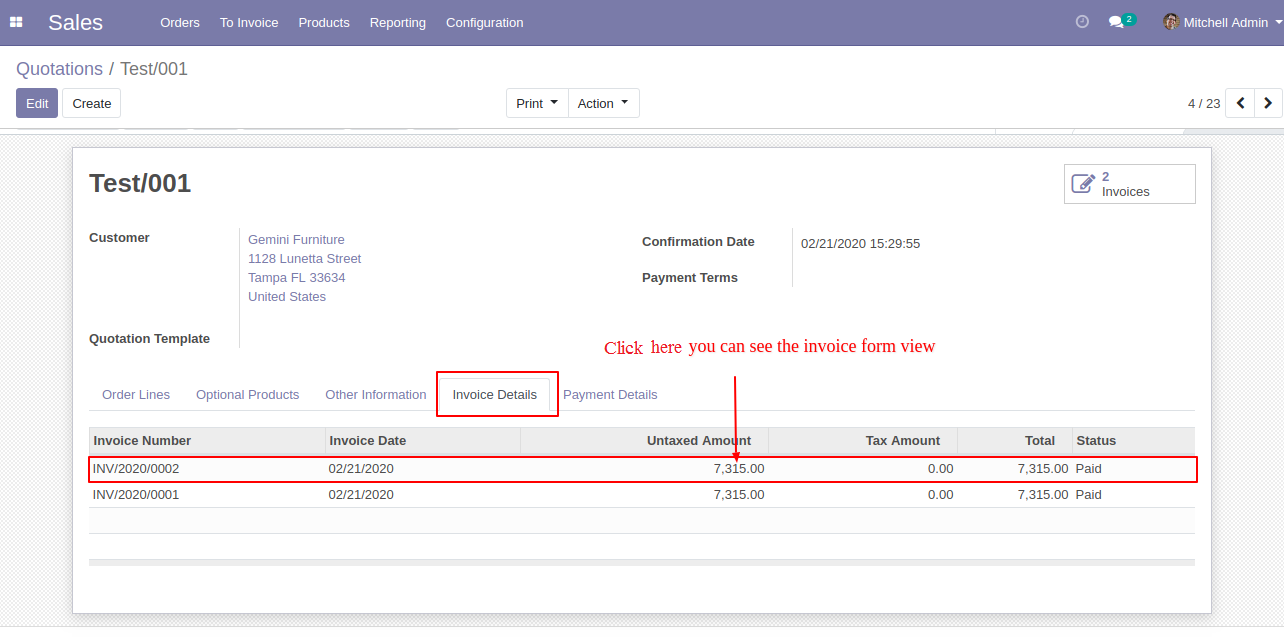This screenshot has width=1284, height=638.
Task: Click the United States address line
Action: (287, 296)
